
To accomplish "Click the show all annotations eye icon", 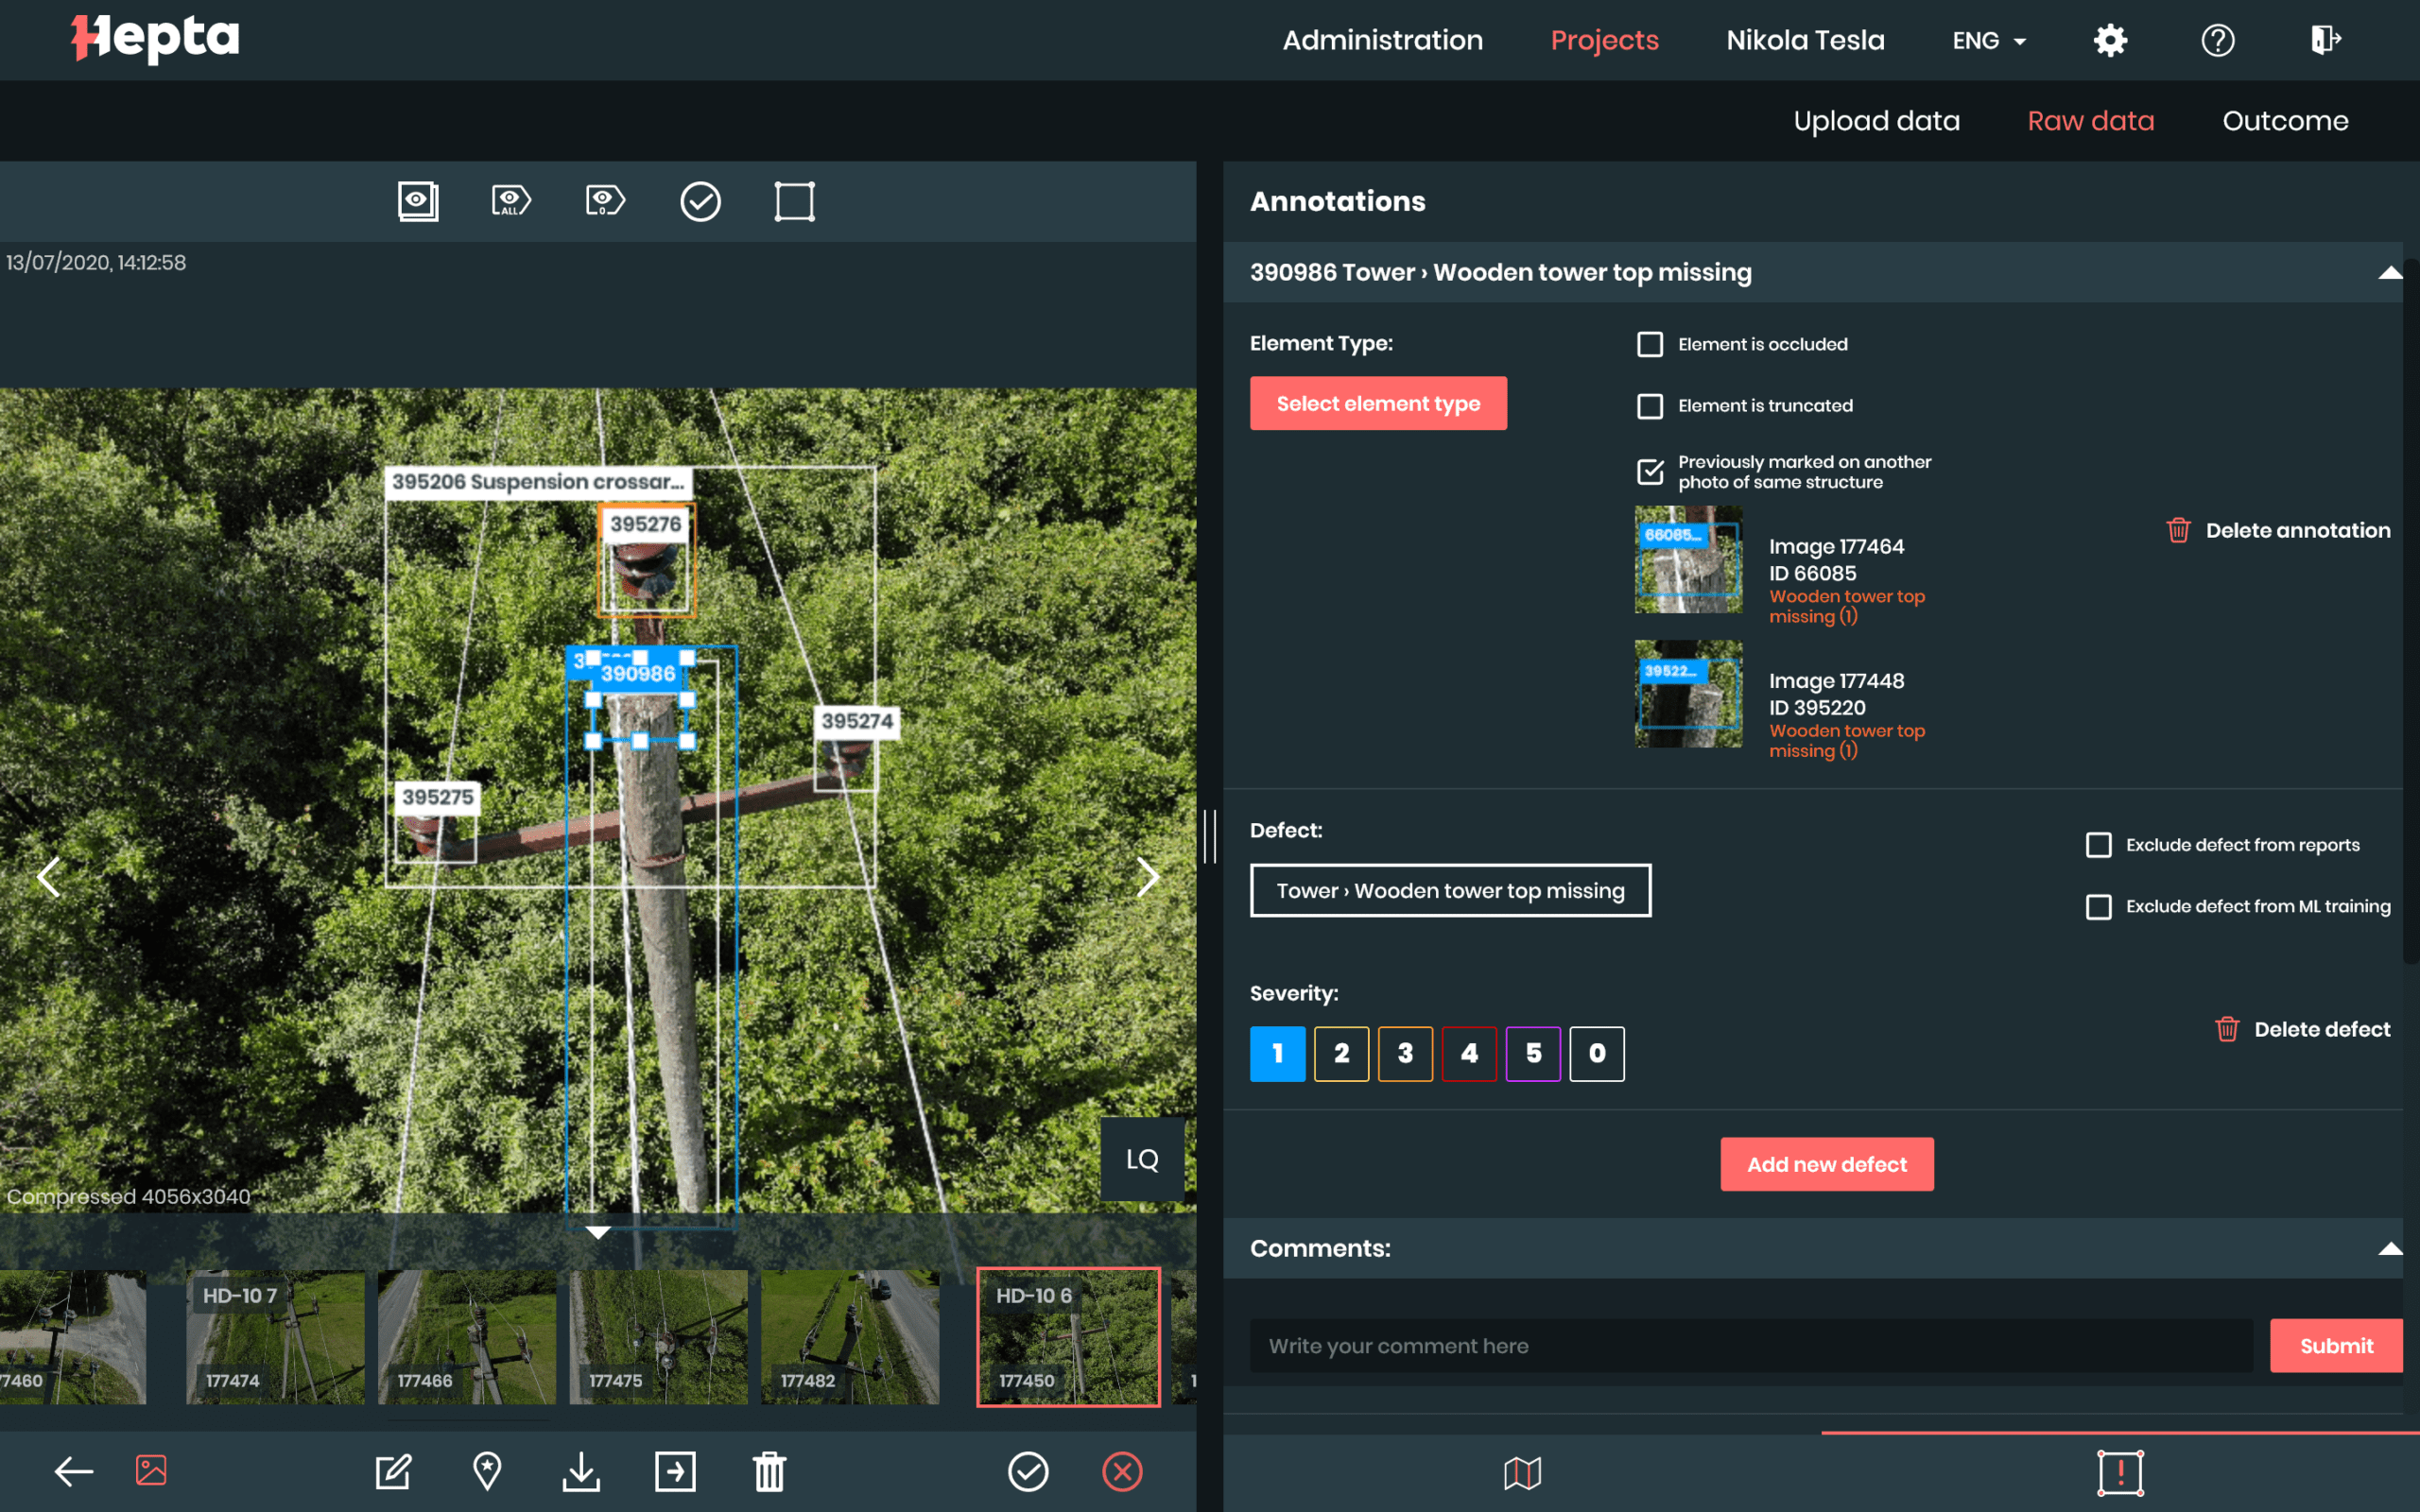I will [511, 201].
